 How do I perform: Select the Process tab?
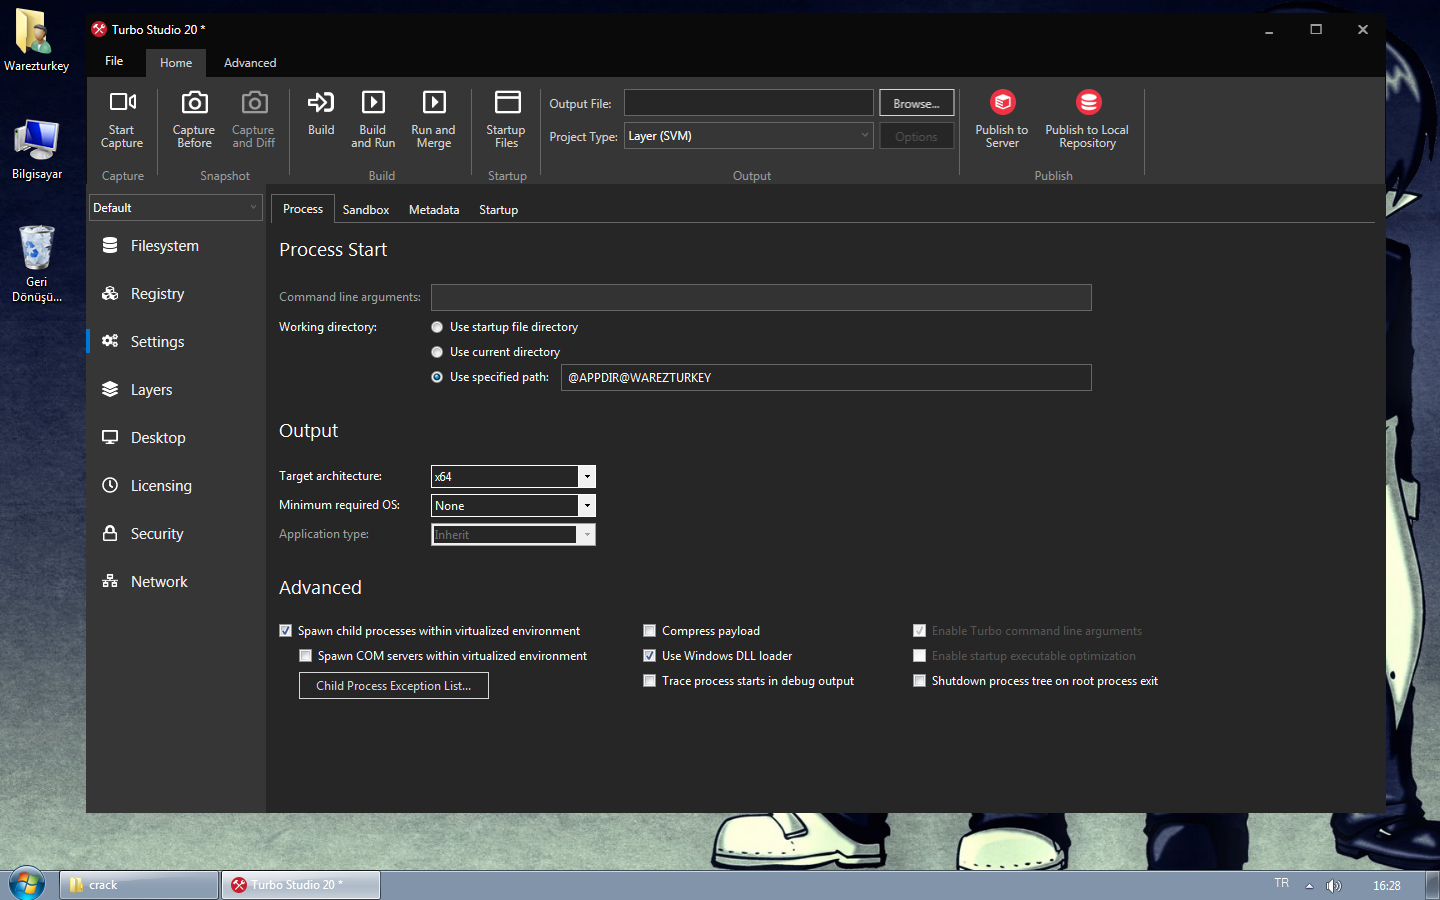[x=303, y=209]
